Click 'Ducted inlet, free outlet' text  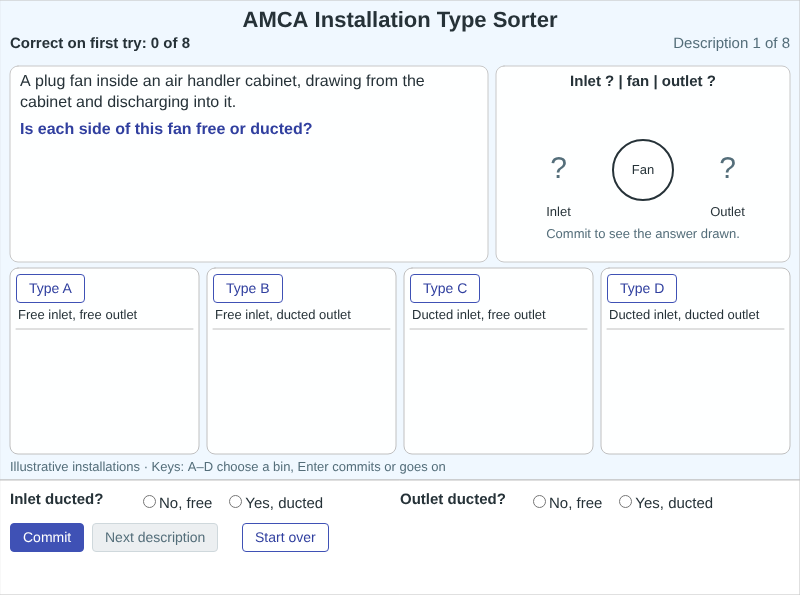point(479,315)
